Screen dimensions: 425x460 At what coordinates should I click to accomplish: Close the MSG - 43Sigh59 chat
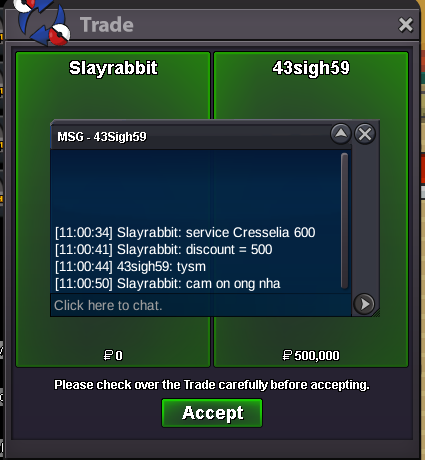365,134
